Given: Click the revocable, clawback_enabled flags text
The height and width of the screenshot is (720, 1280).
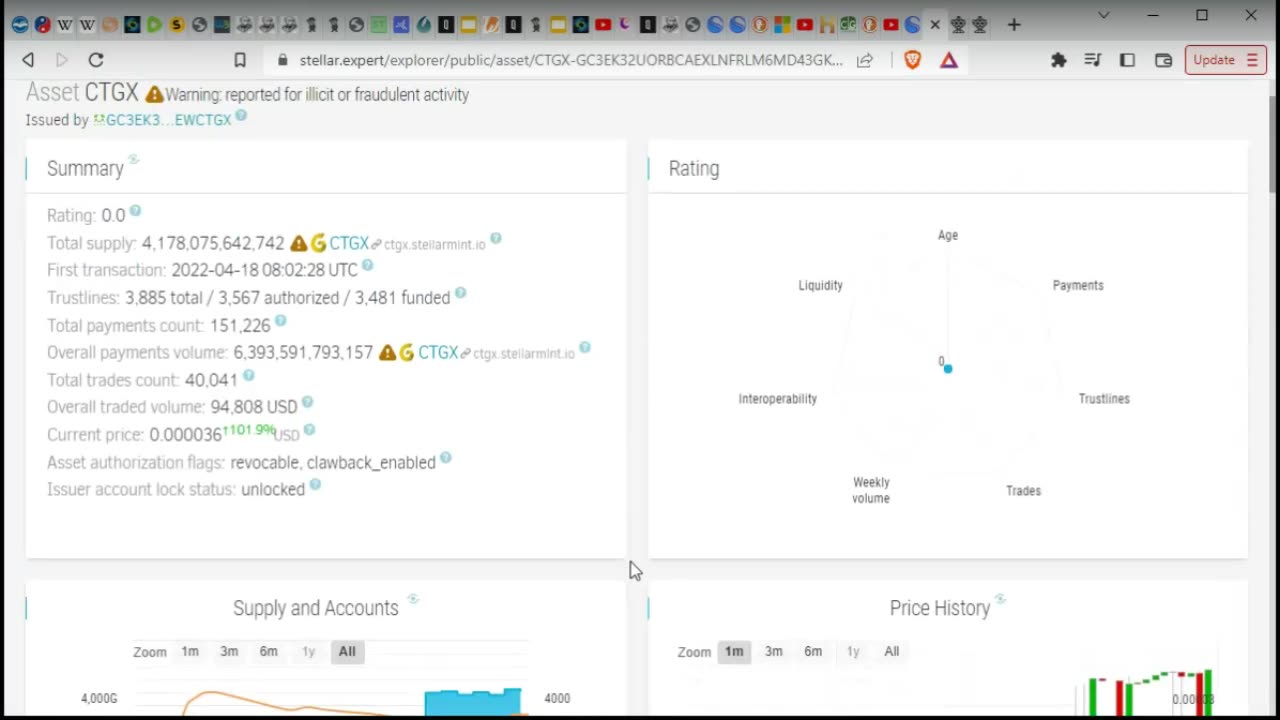Looking at the screenshot, I should 333,463.
